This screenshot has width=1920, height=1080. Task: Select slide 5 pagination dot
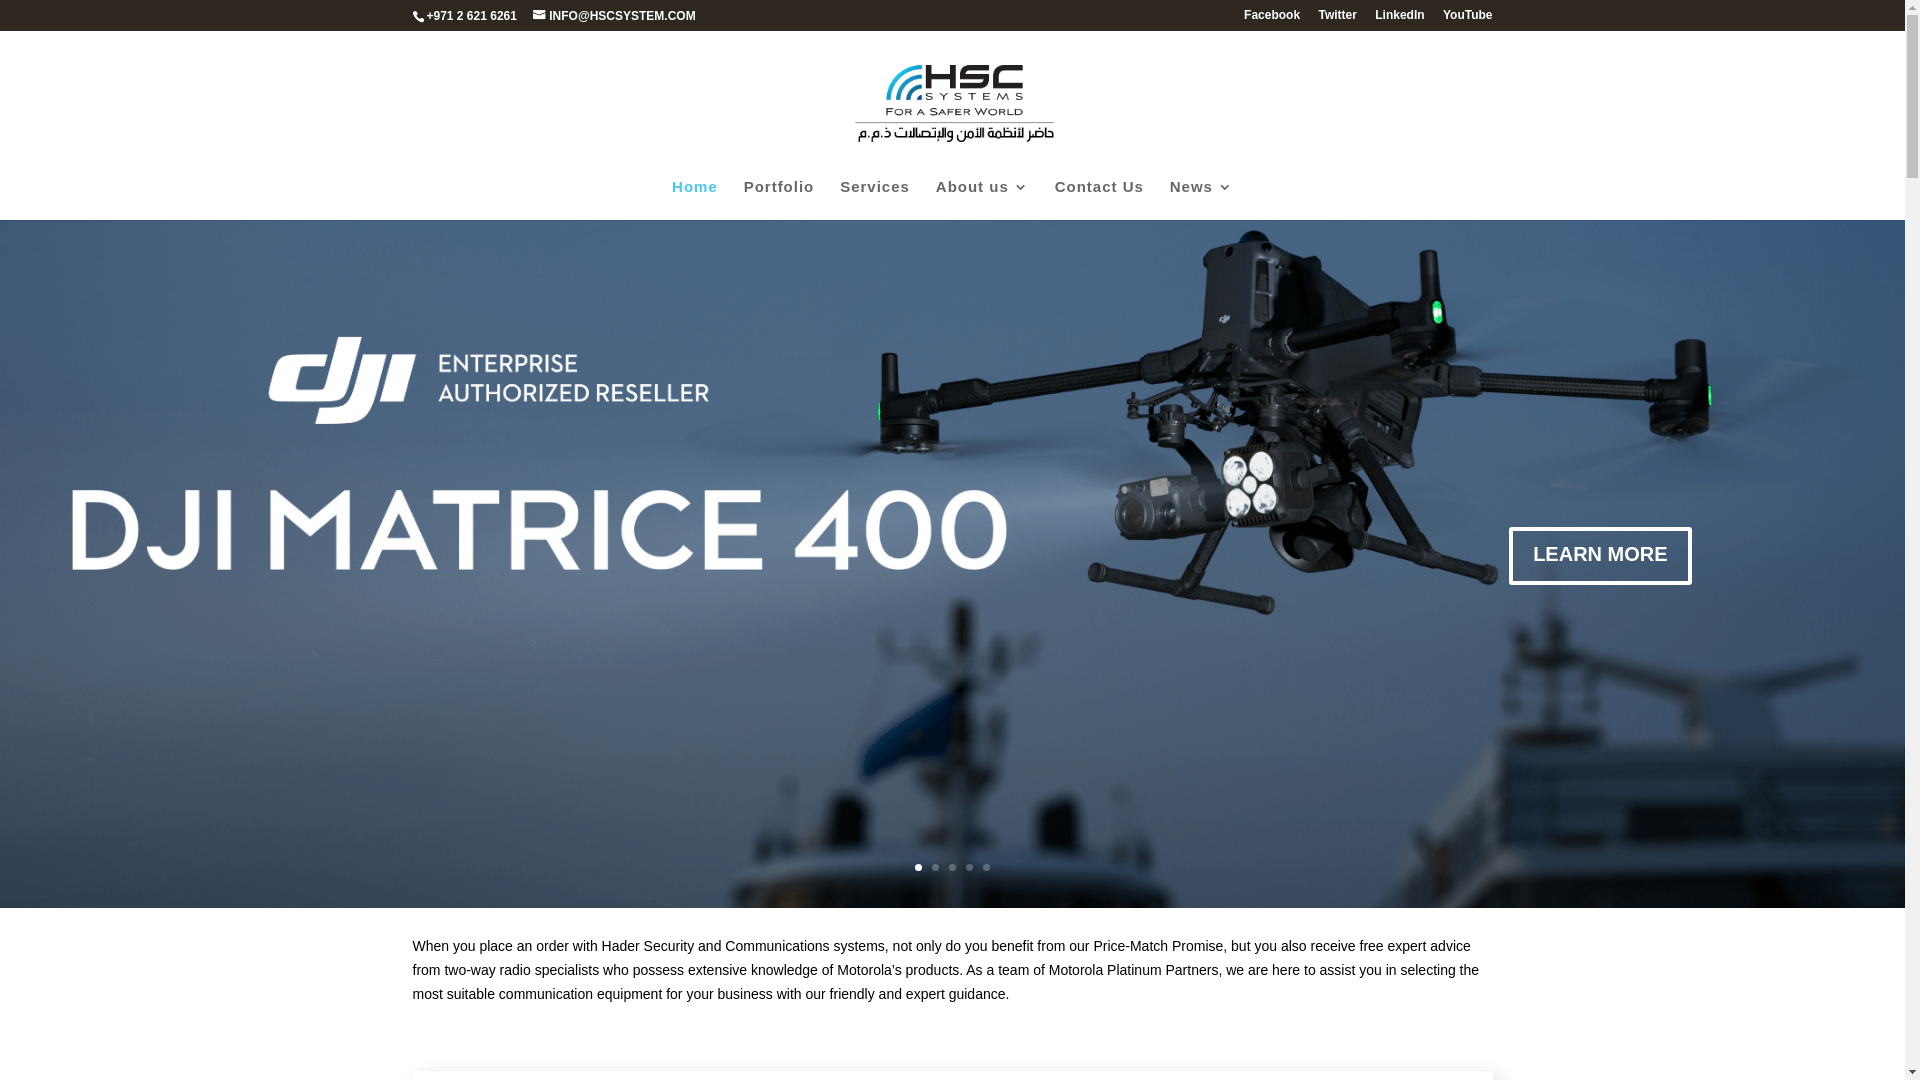(x=986, y=867)
